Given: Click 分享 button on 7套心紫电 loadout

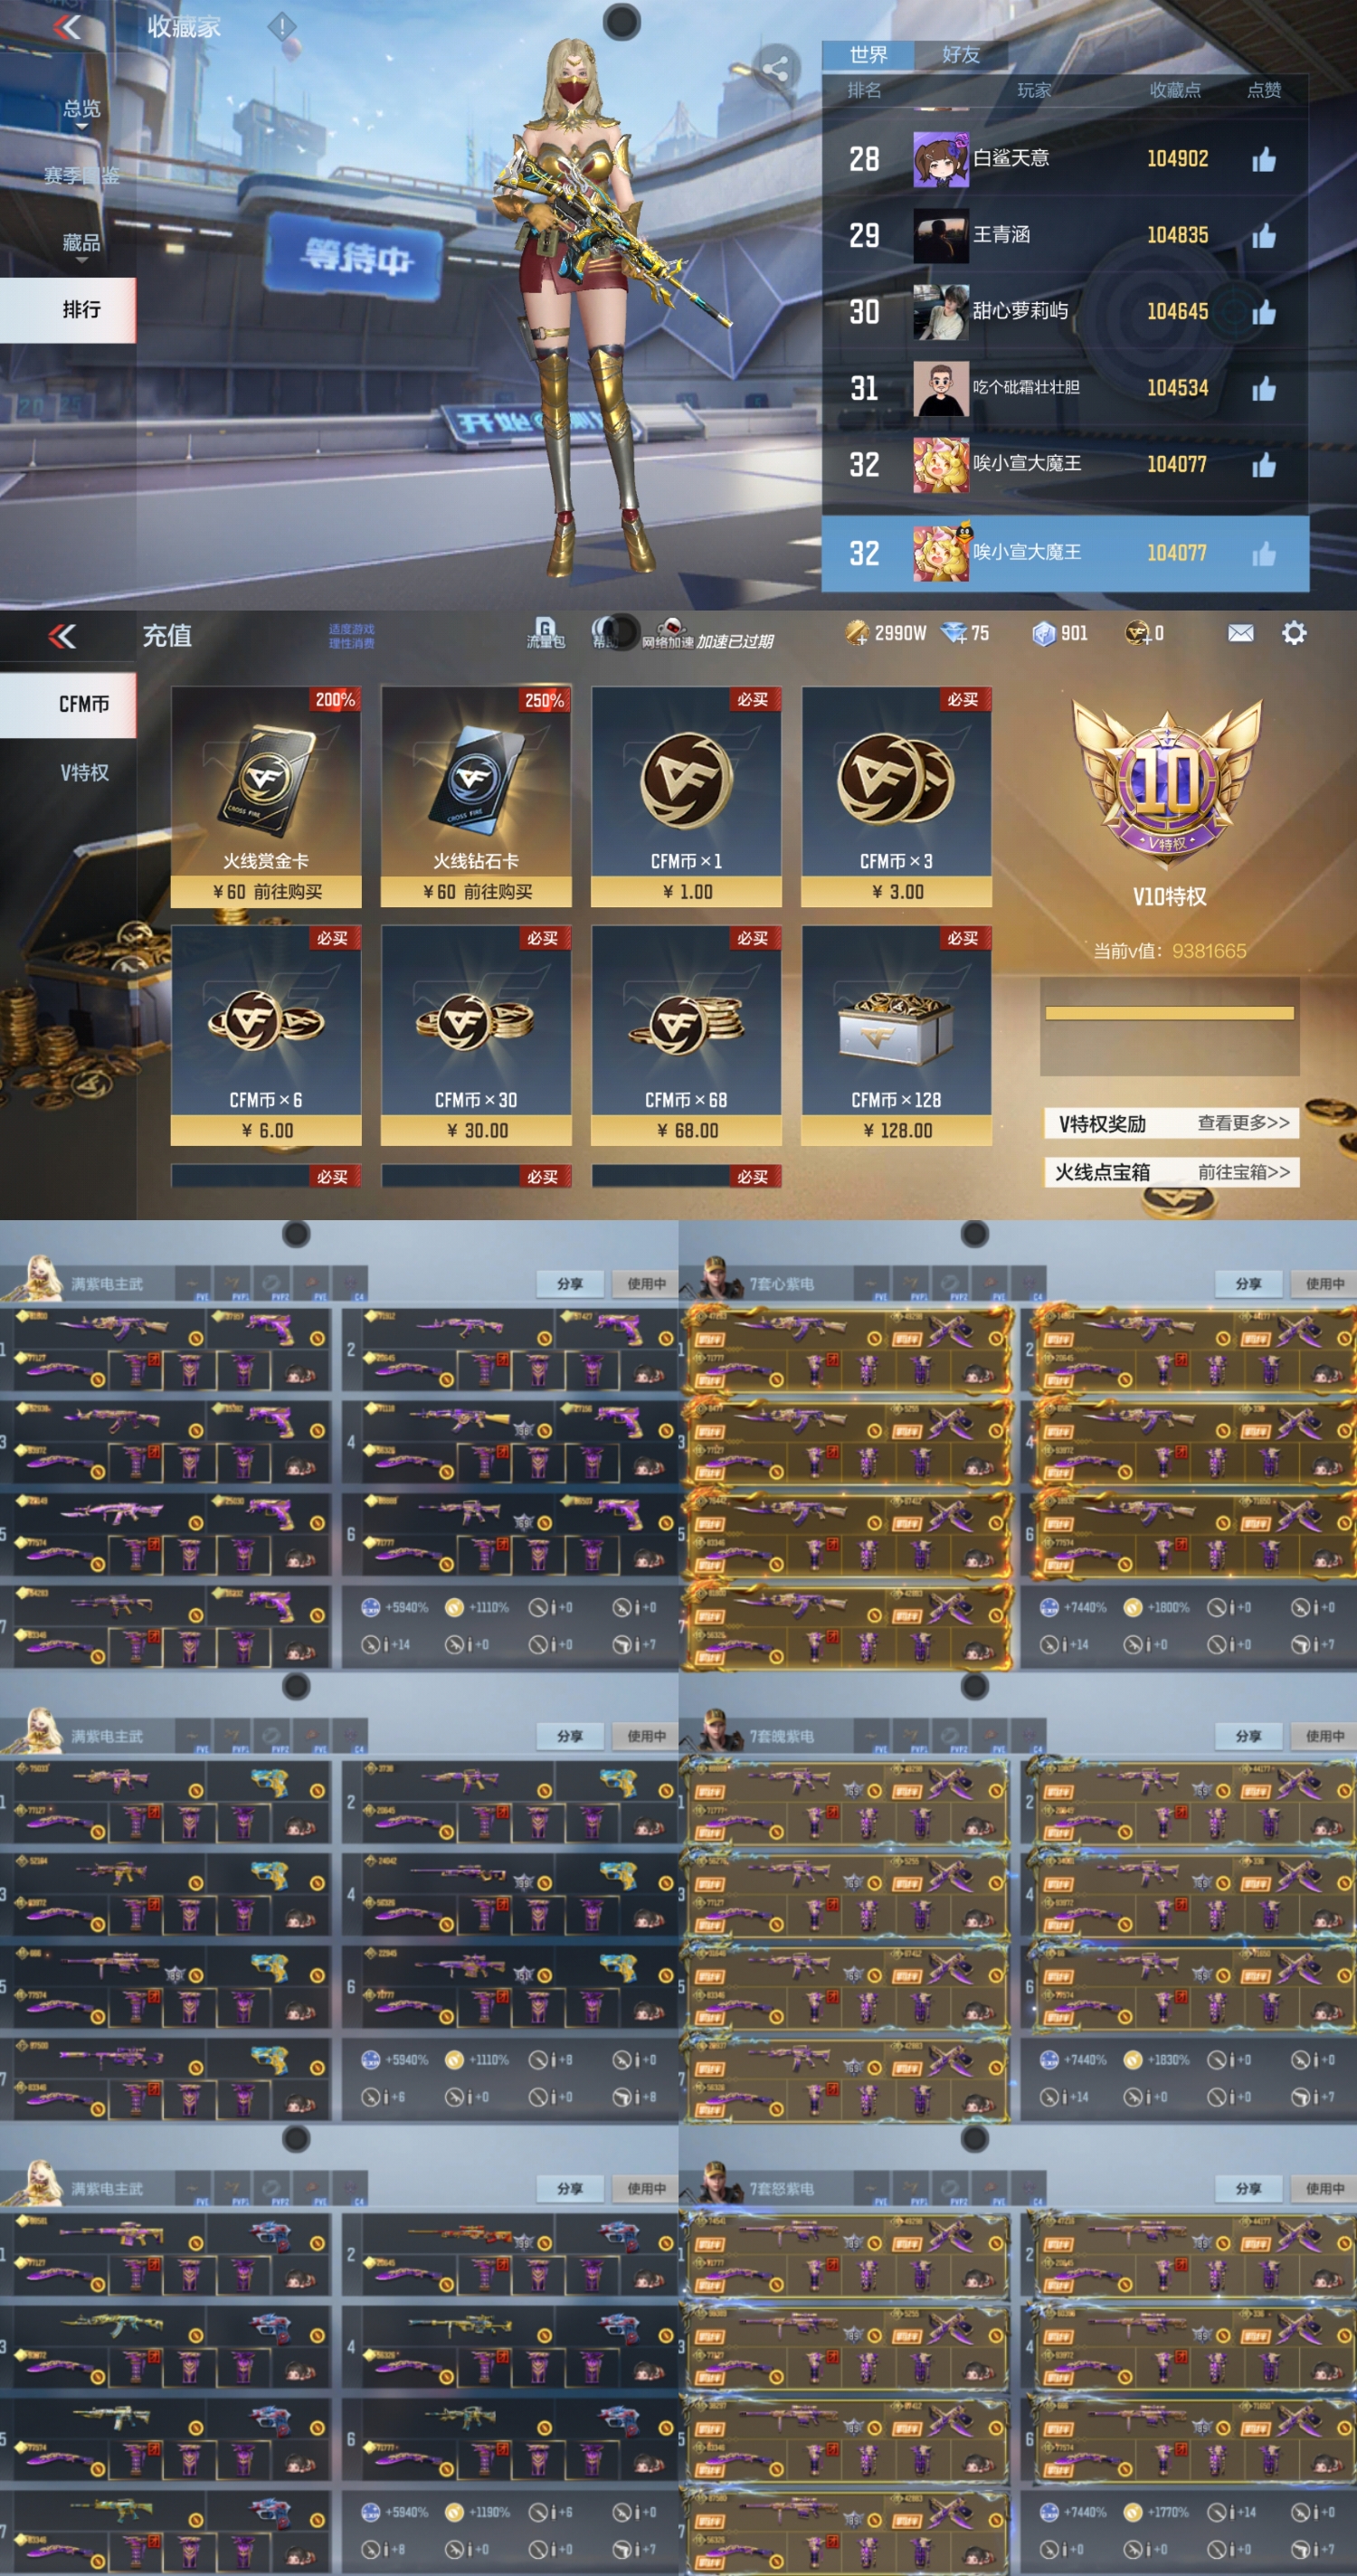Looking at the screenshot, I should pos(1247,1283).
